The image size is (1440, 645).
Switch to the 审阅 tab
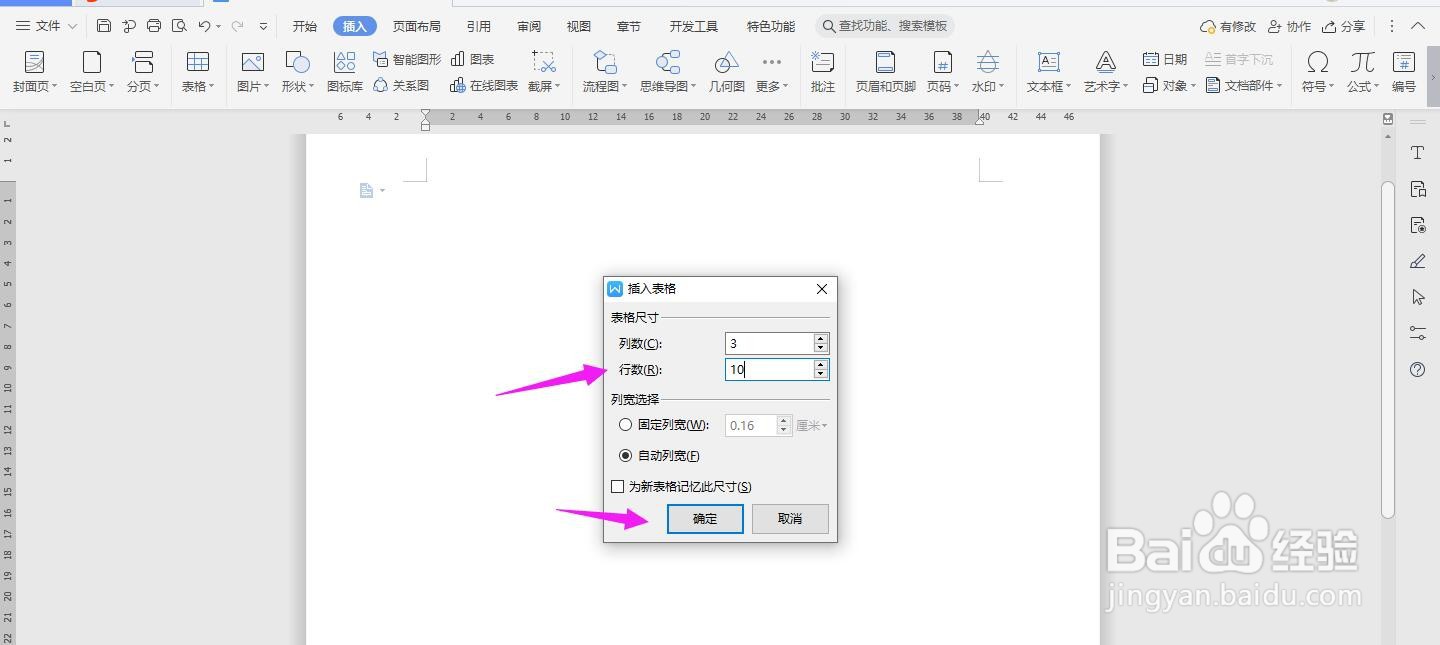pos(529,27)
